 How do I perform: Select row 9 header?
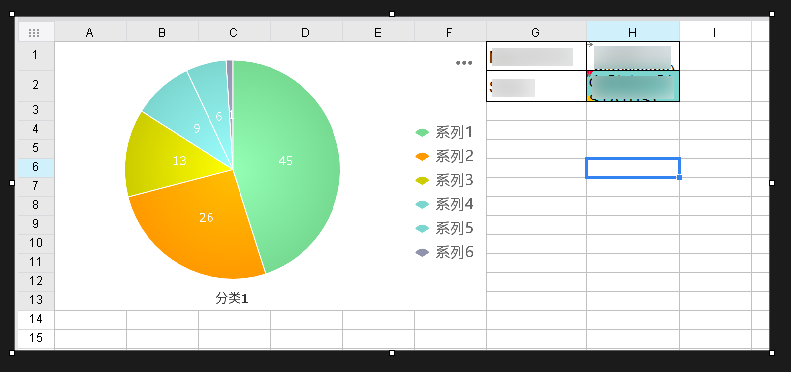click(35, 225)
